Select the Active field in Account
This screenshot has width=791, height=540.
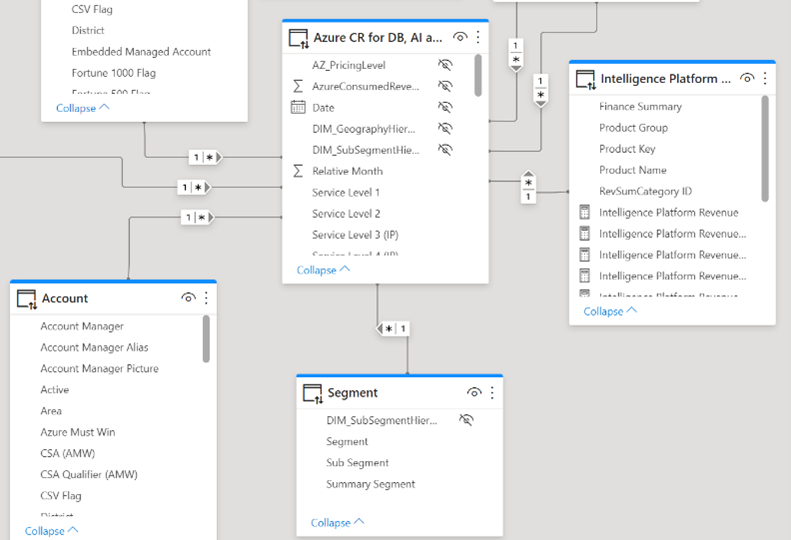coord(54,390)
